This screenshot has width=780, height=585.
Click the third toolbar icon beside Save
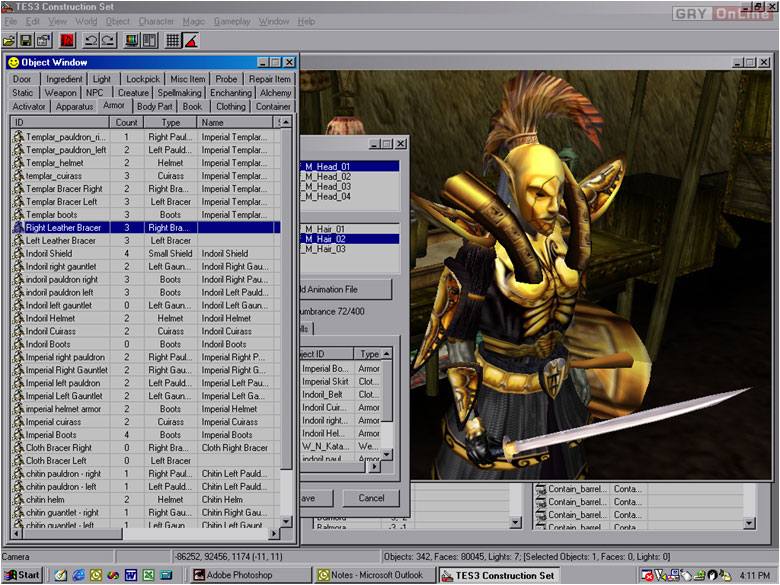tap(44, 41)
